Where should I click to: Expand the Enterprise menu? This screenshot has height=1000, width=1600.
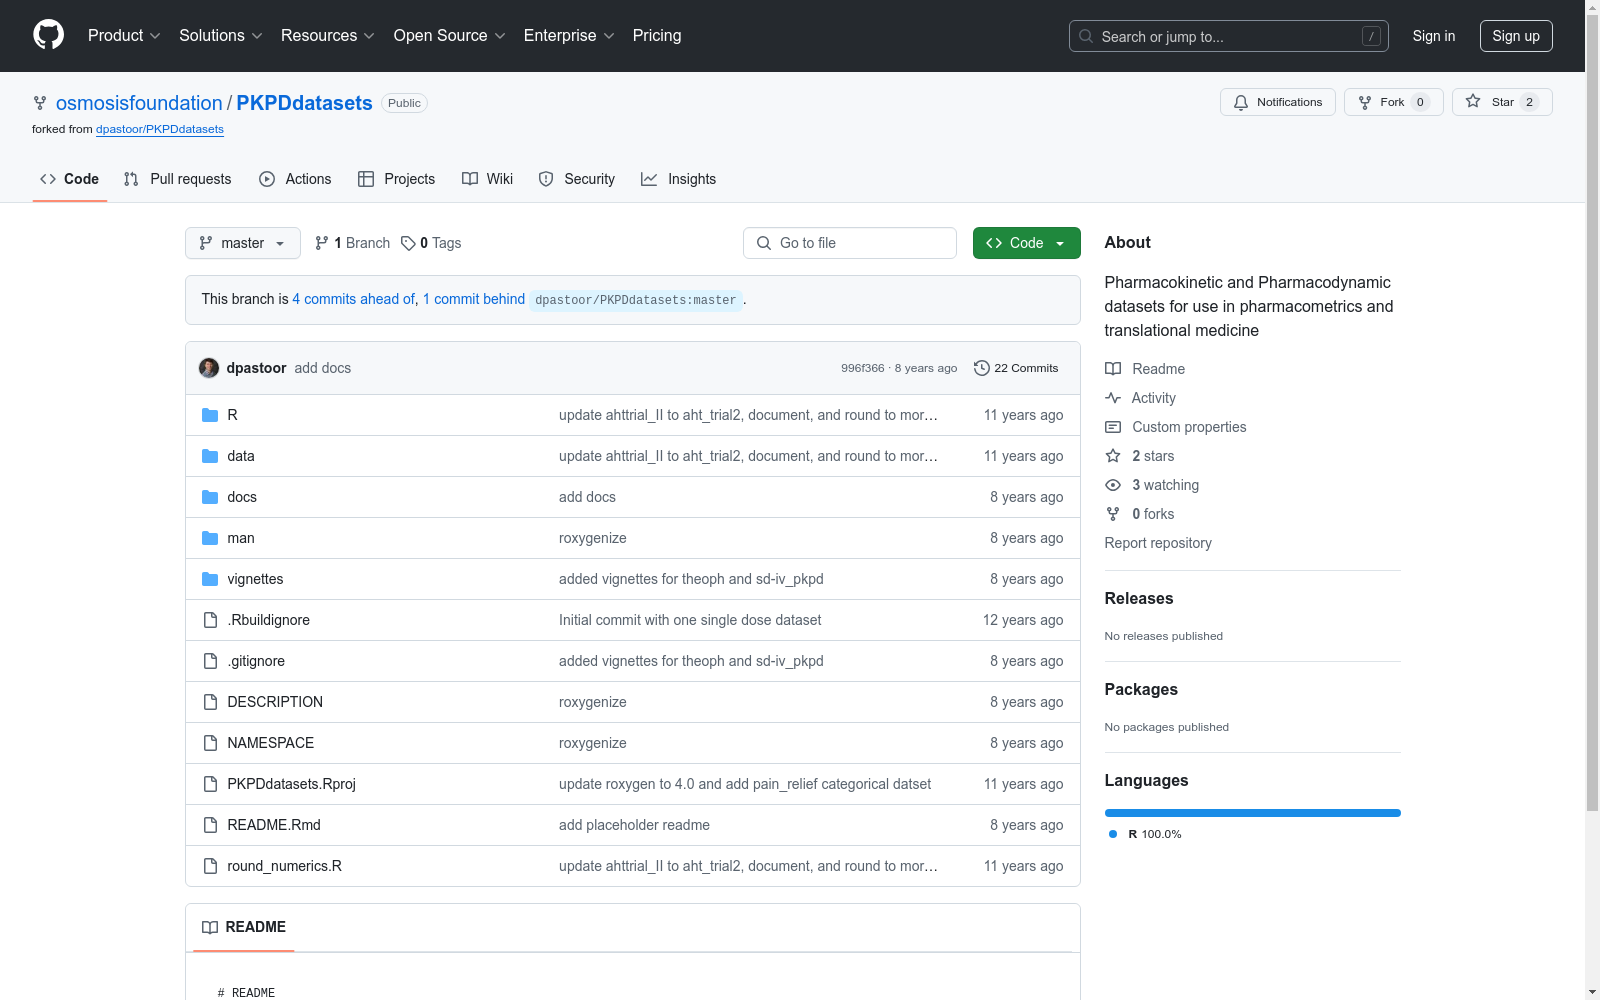pos(569,35)
